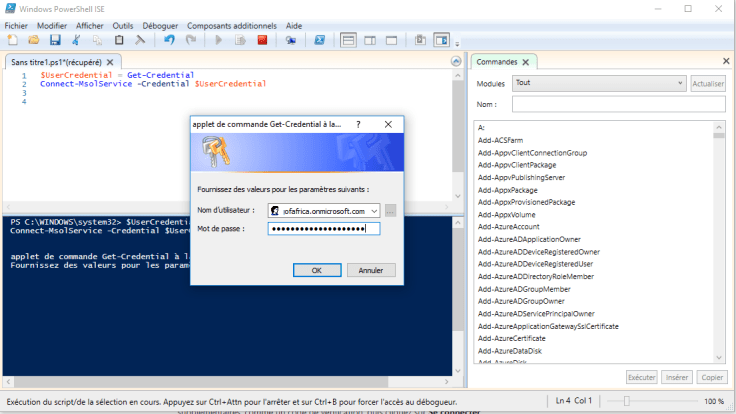Open the Déboguer menu
The image size is (736, 414).
[x=159, y=23]
